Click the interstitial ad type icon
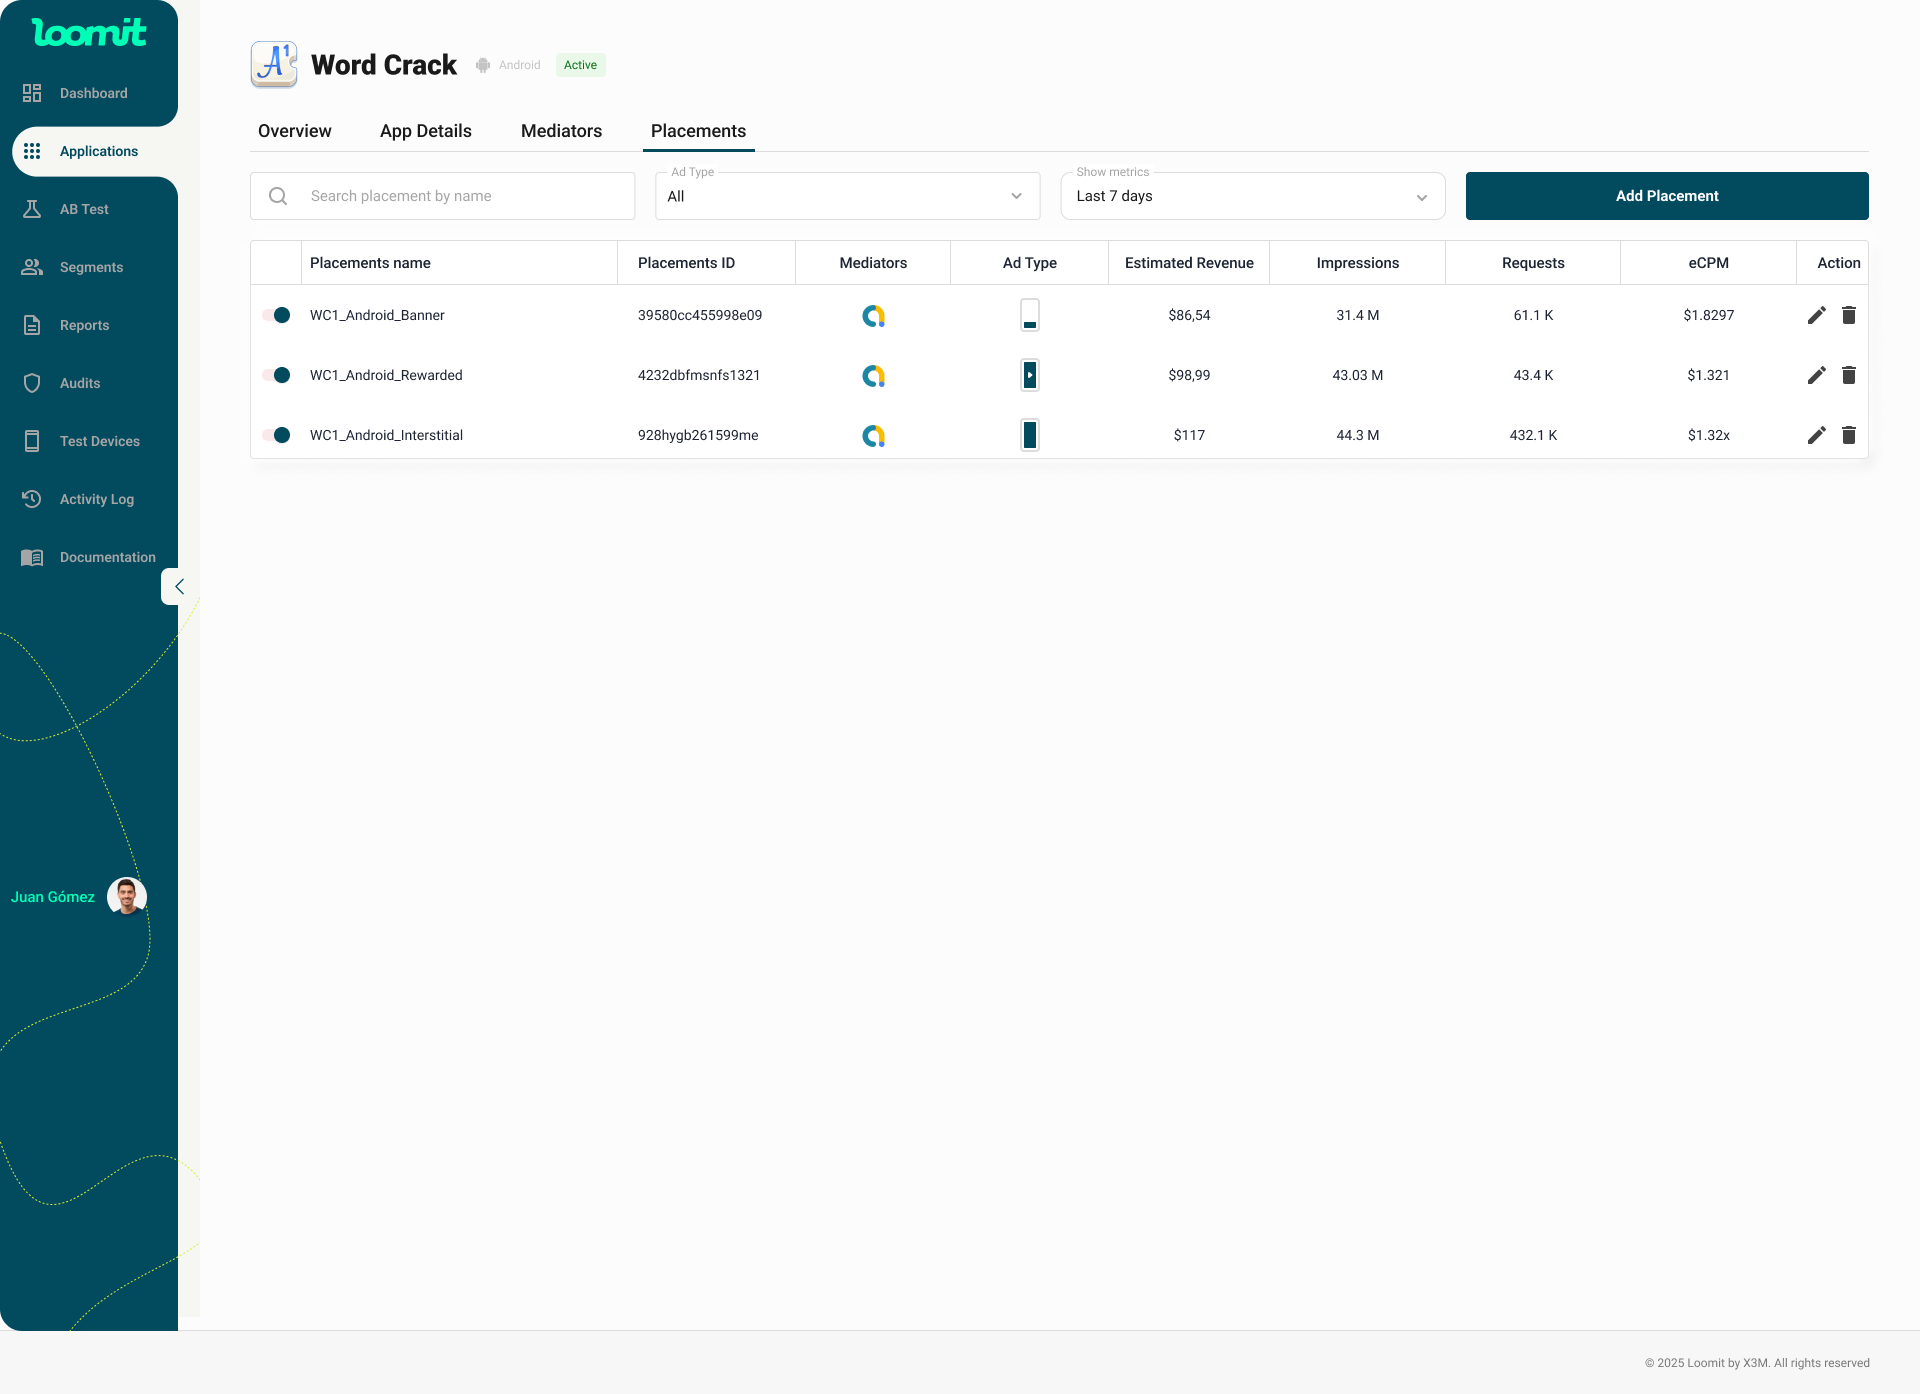 1030,435
